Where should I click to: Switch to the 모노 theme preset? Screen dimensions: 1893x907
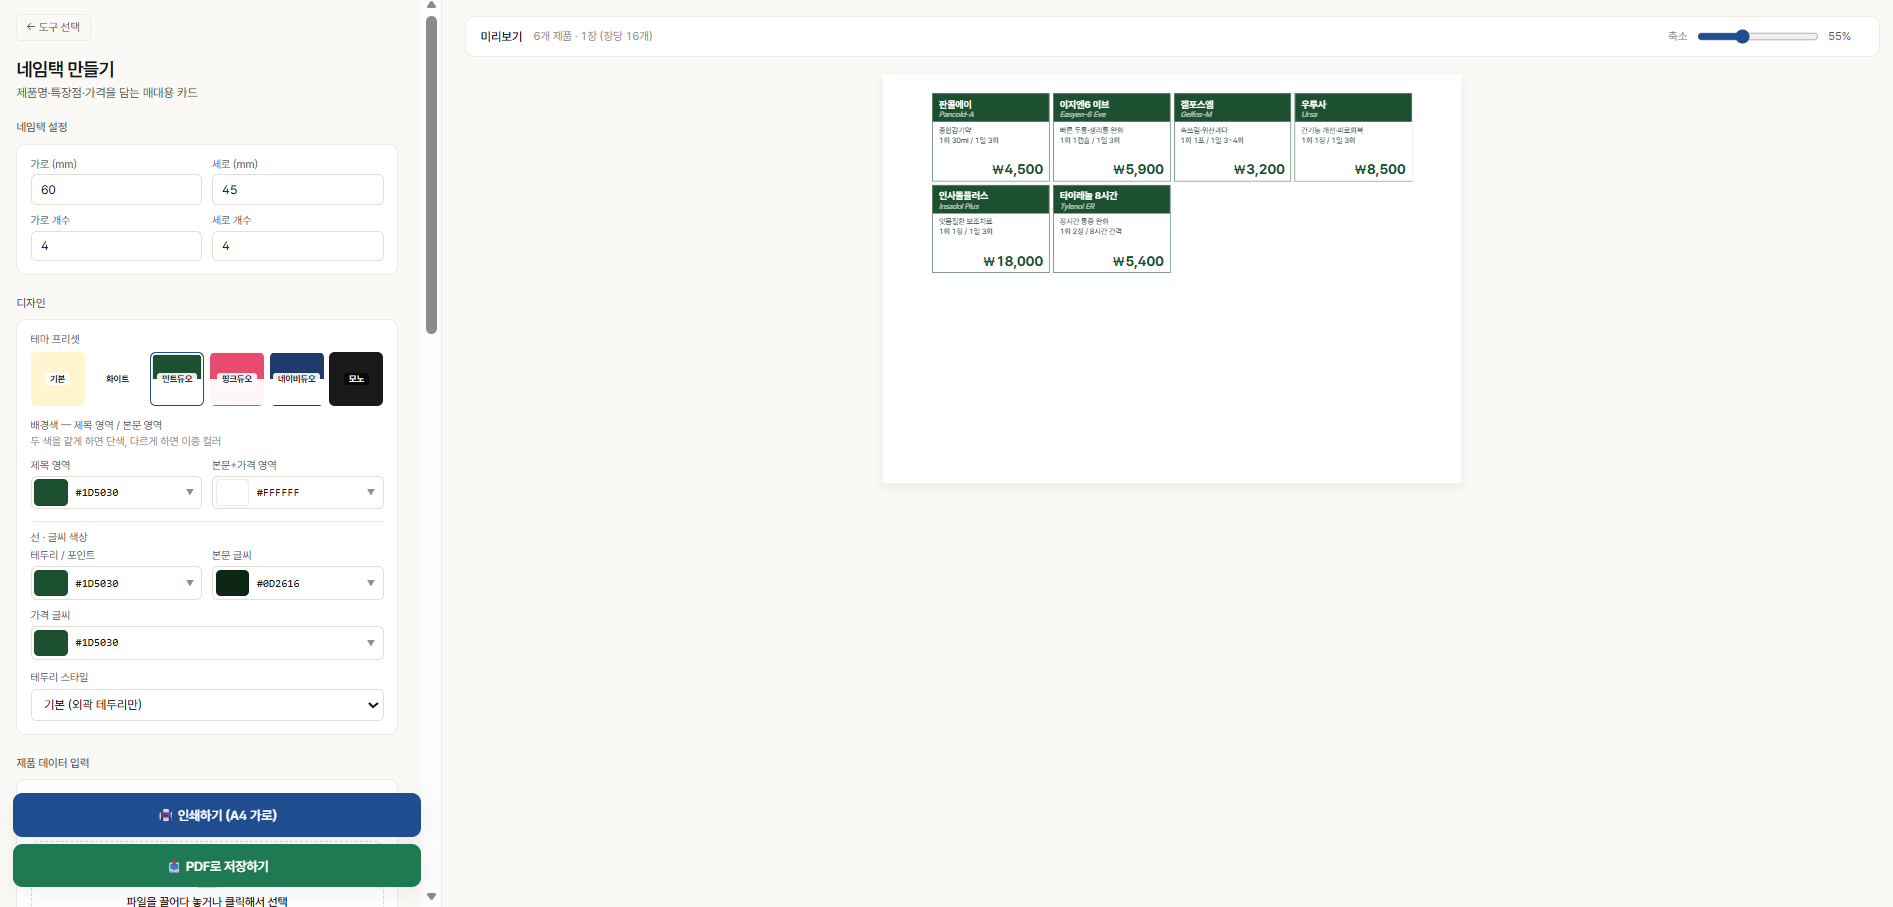click(x=356, y=379)
